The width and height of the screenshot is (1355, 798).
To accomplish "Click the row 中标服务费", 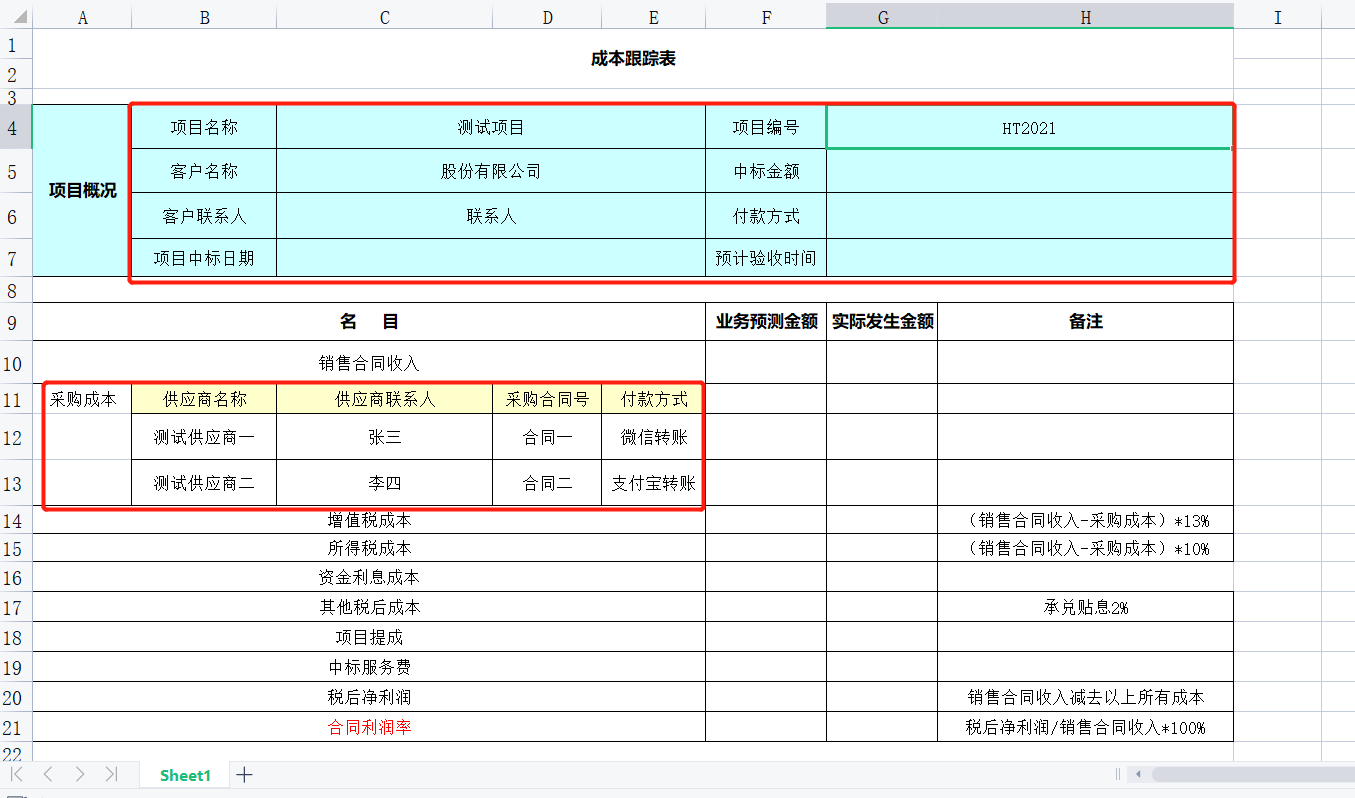I will [369, 667].
